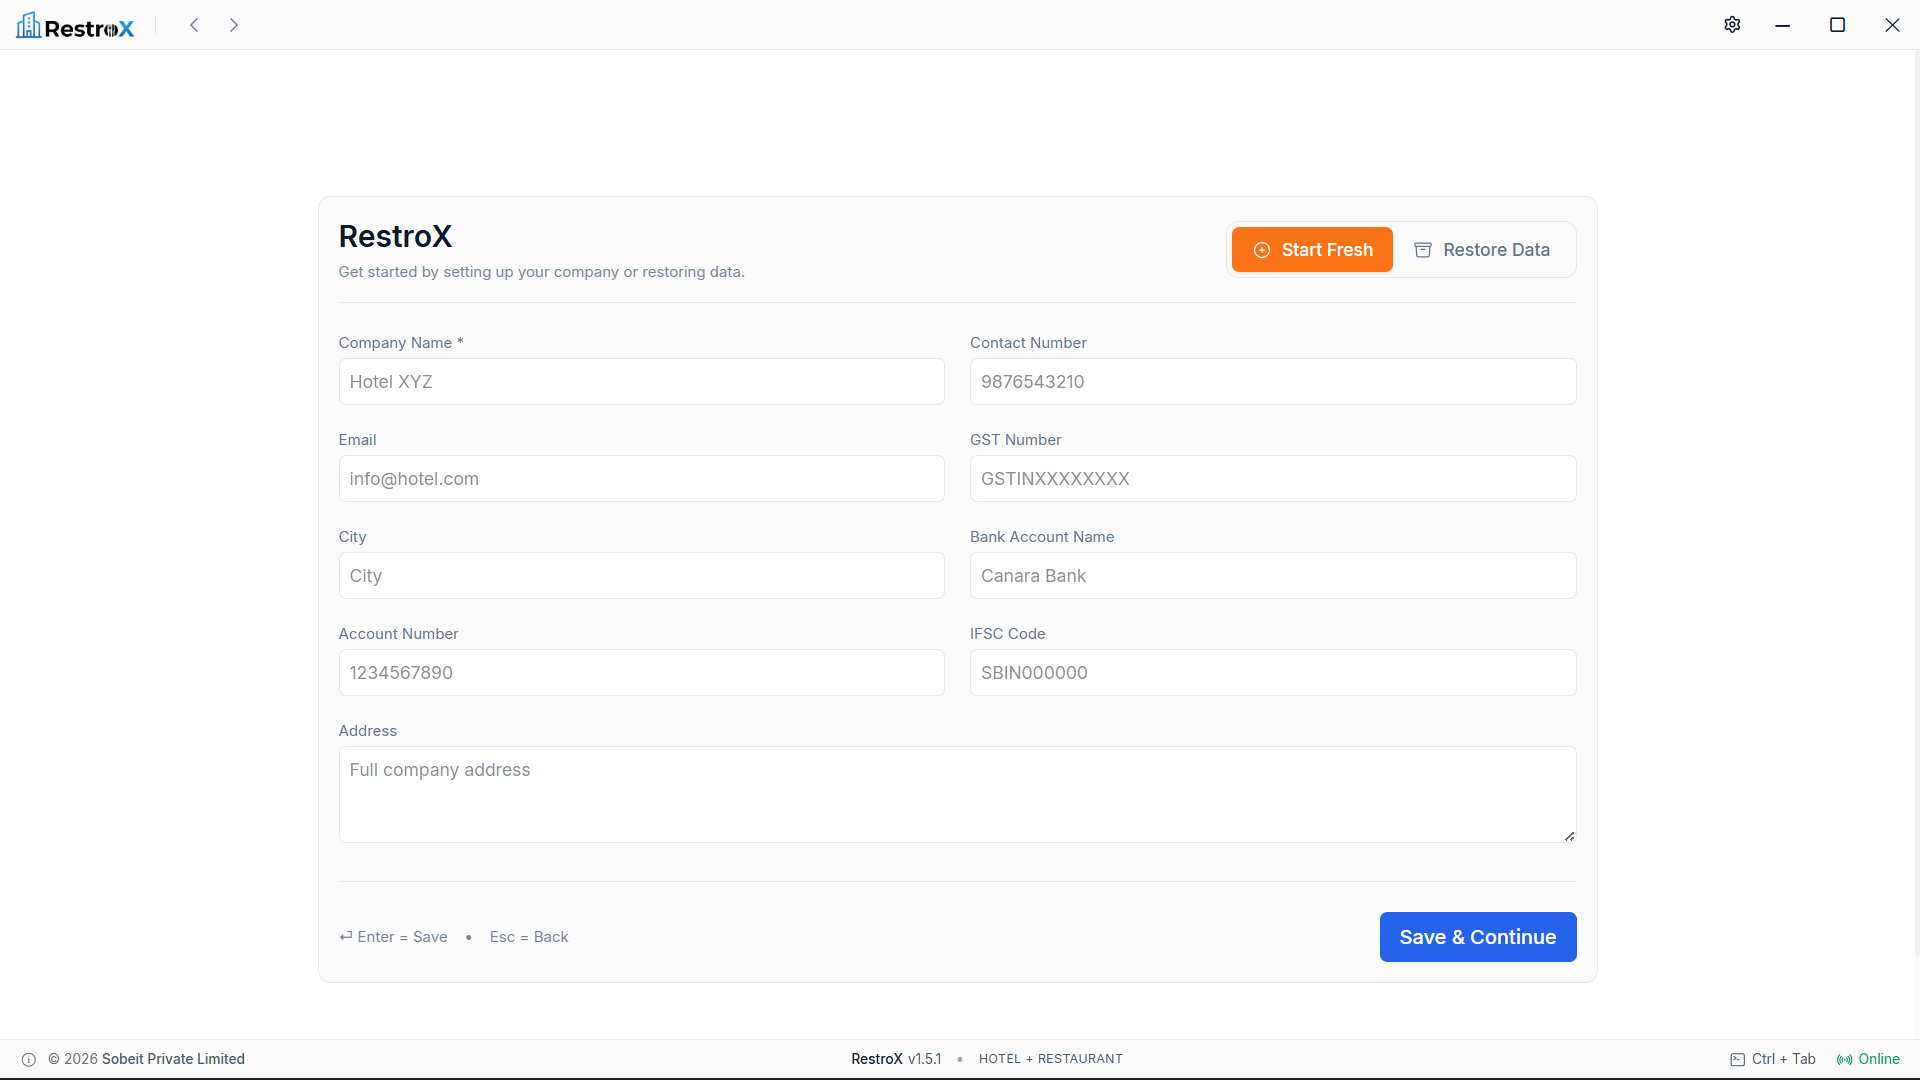1920x1080 pixels.
Task: Click the Address textarea resize handle
Action: coord(1569,836)
